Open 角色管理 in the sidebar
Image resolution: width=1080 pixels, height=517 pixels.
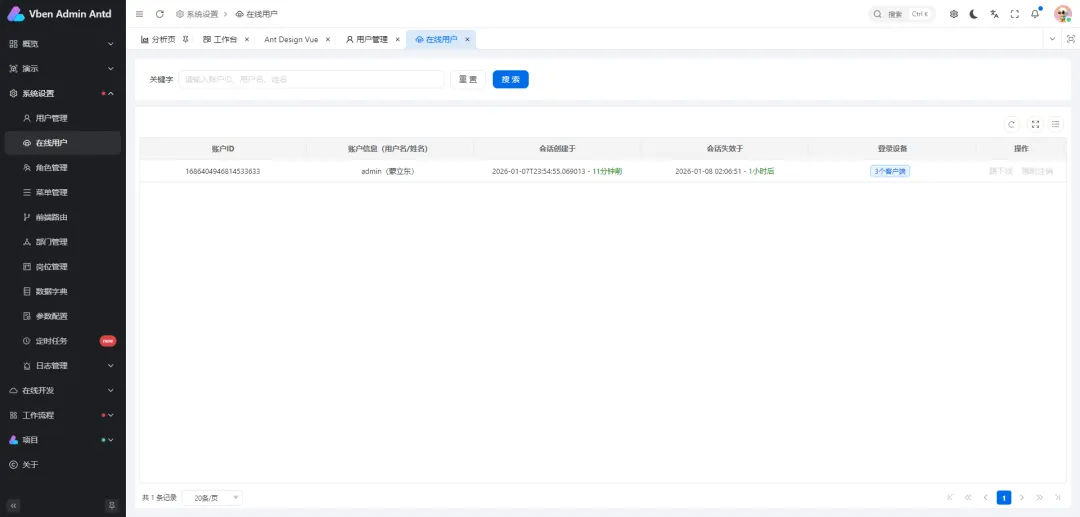coord(63,167)
